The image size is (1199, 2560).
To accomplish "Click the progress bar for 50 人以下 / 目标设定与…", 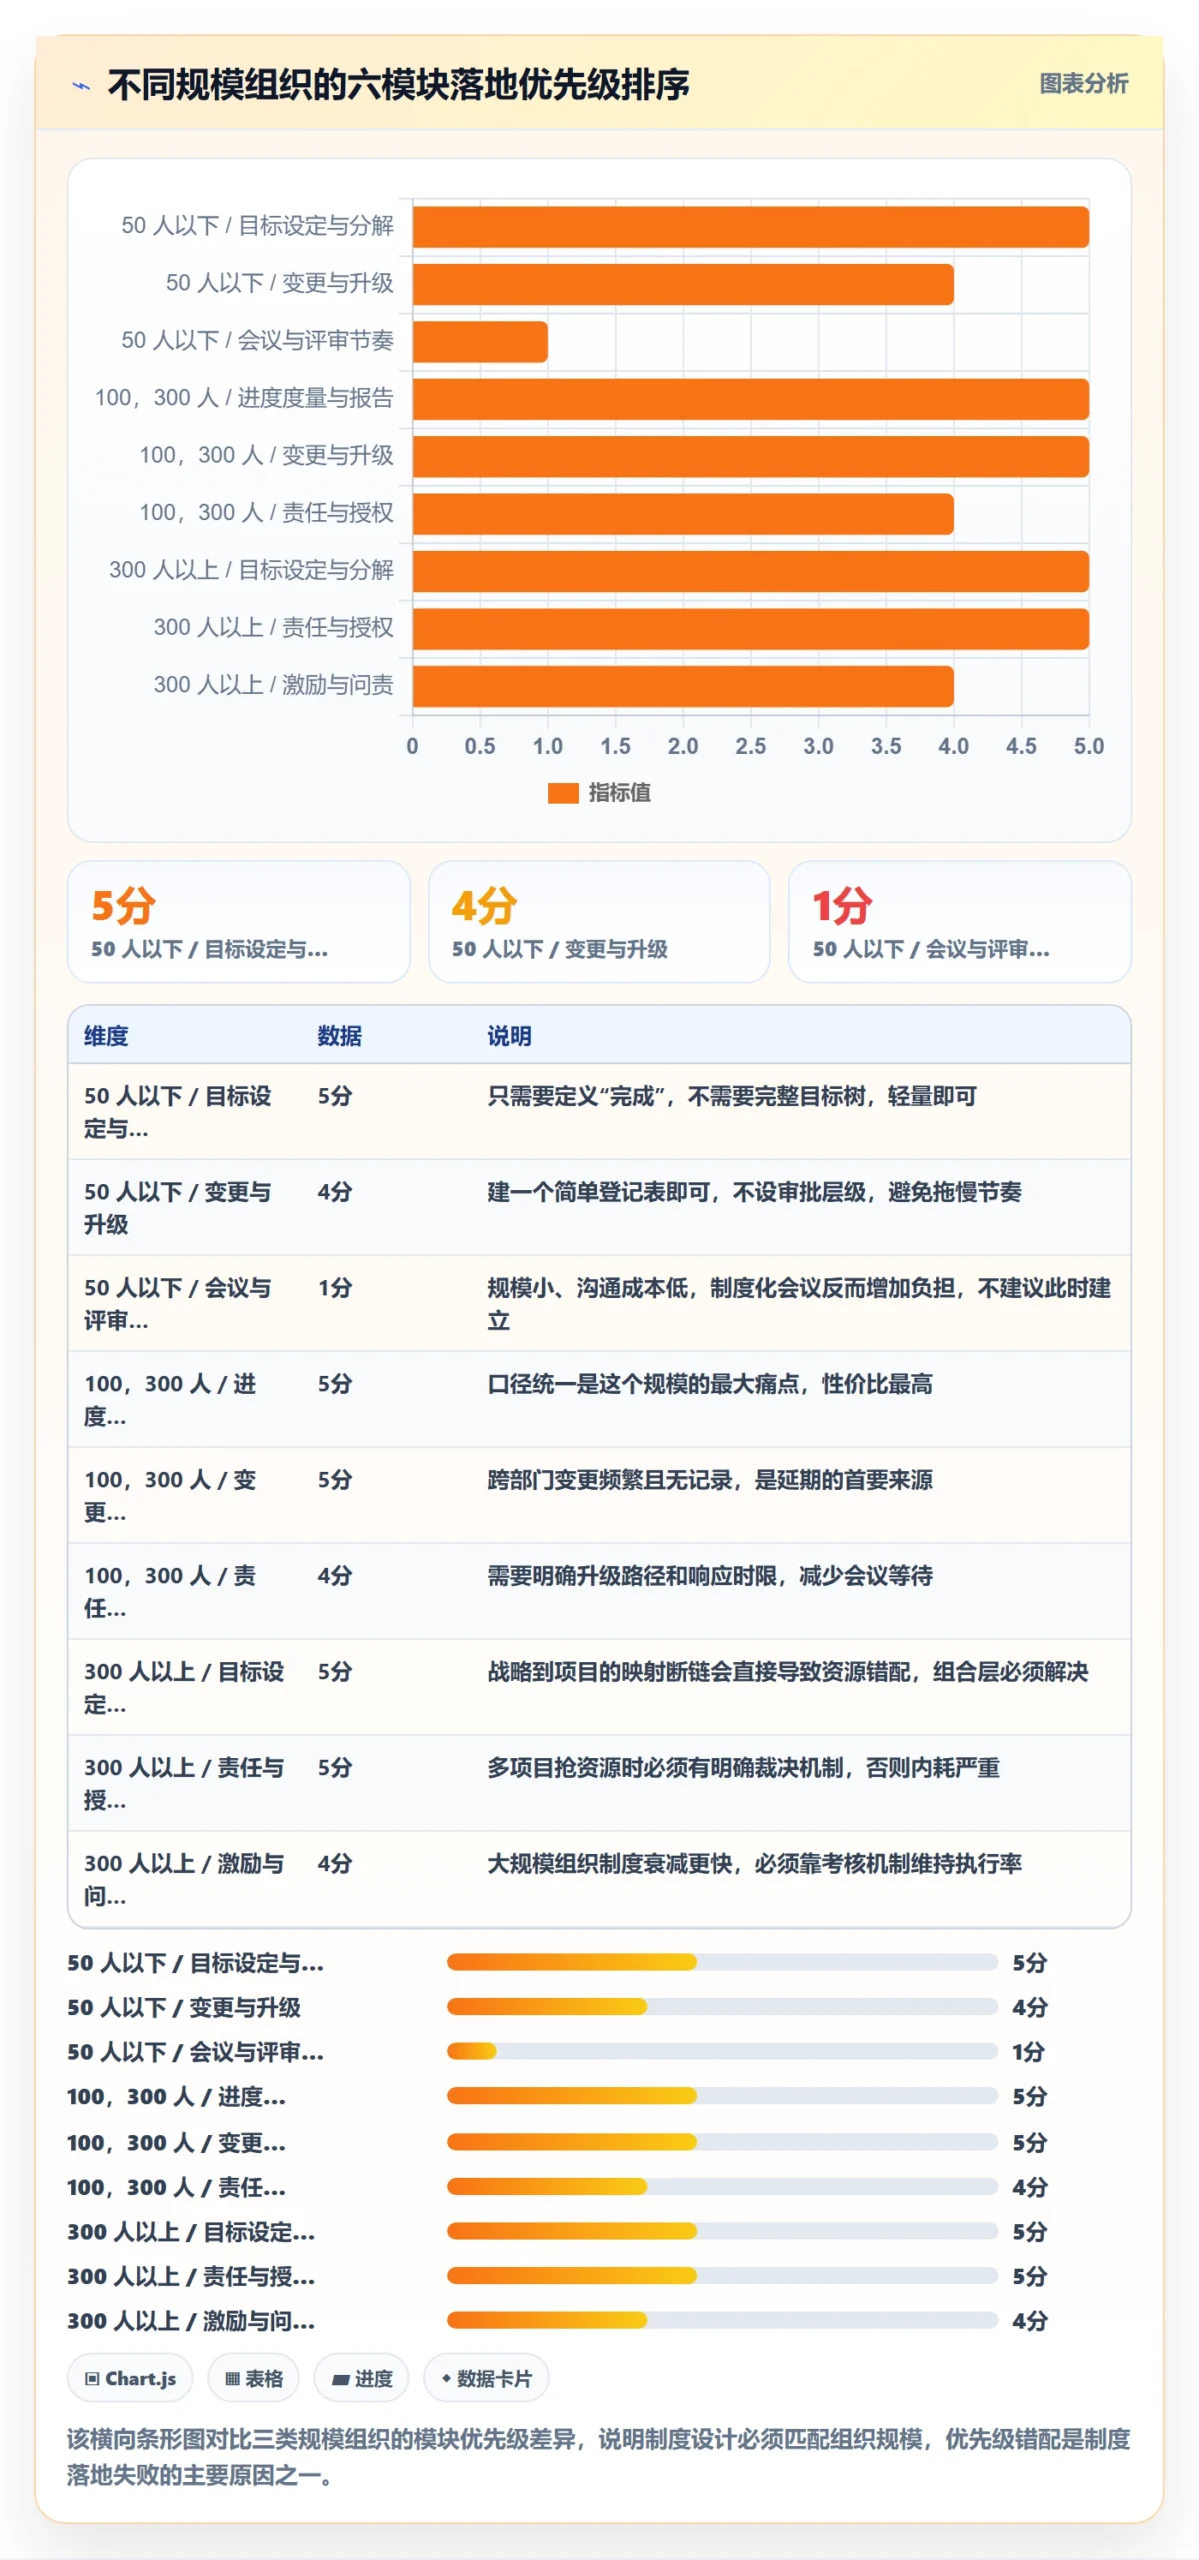I will 722,1962.
